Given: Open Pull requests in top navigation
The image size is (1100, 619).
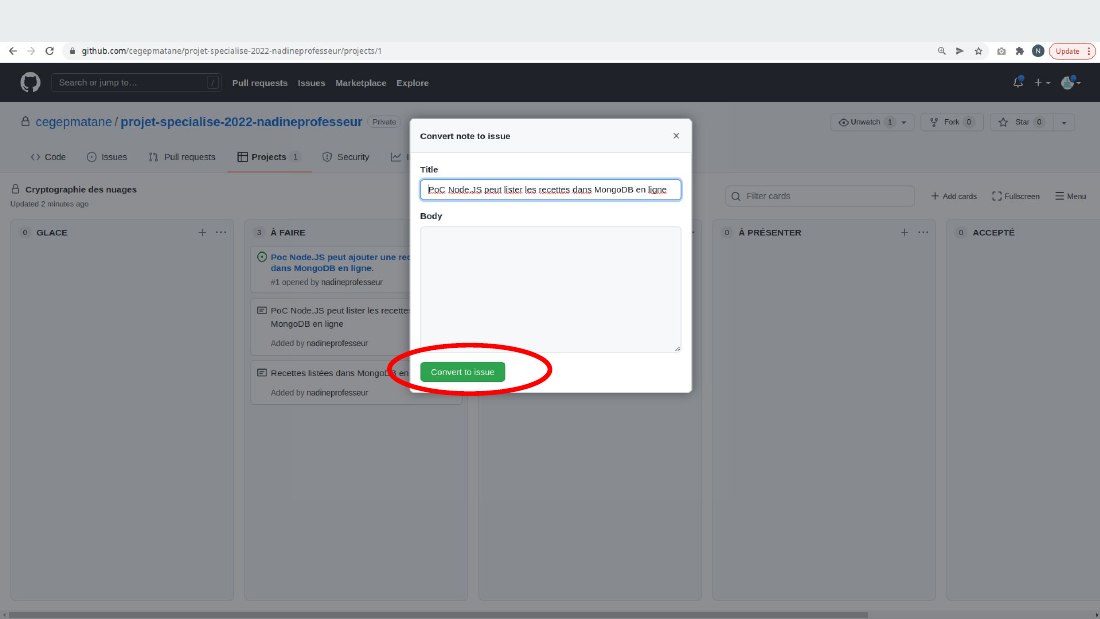Looking at the screenshot, I should [x=260, y=83].
